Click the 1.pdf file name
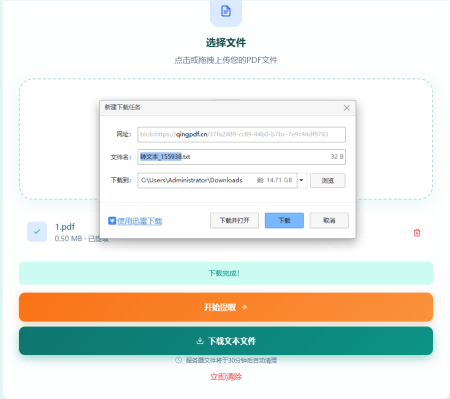 [65, 227]
